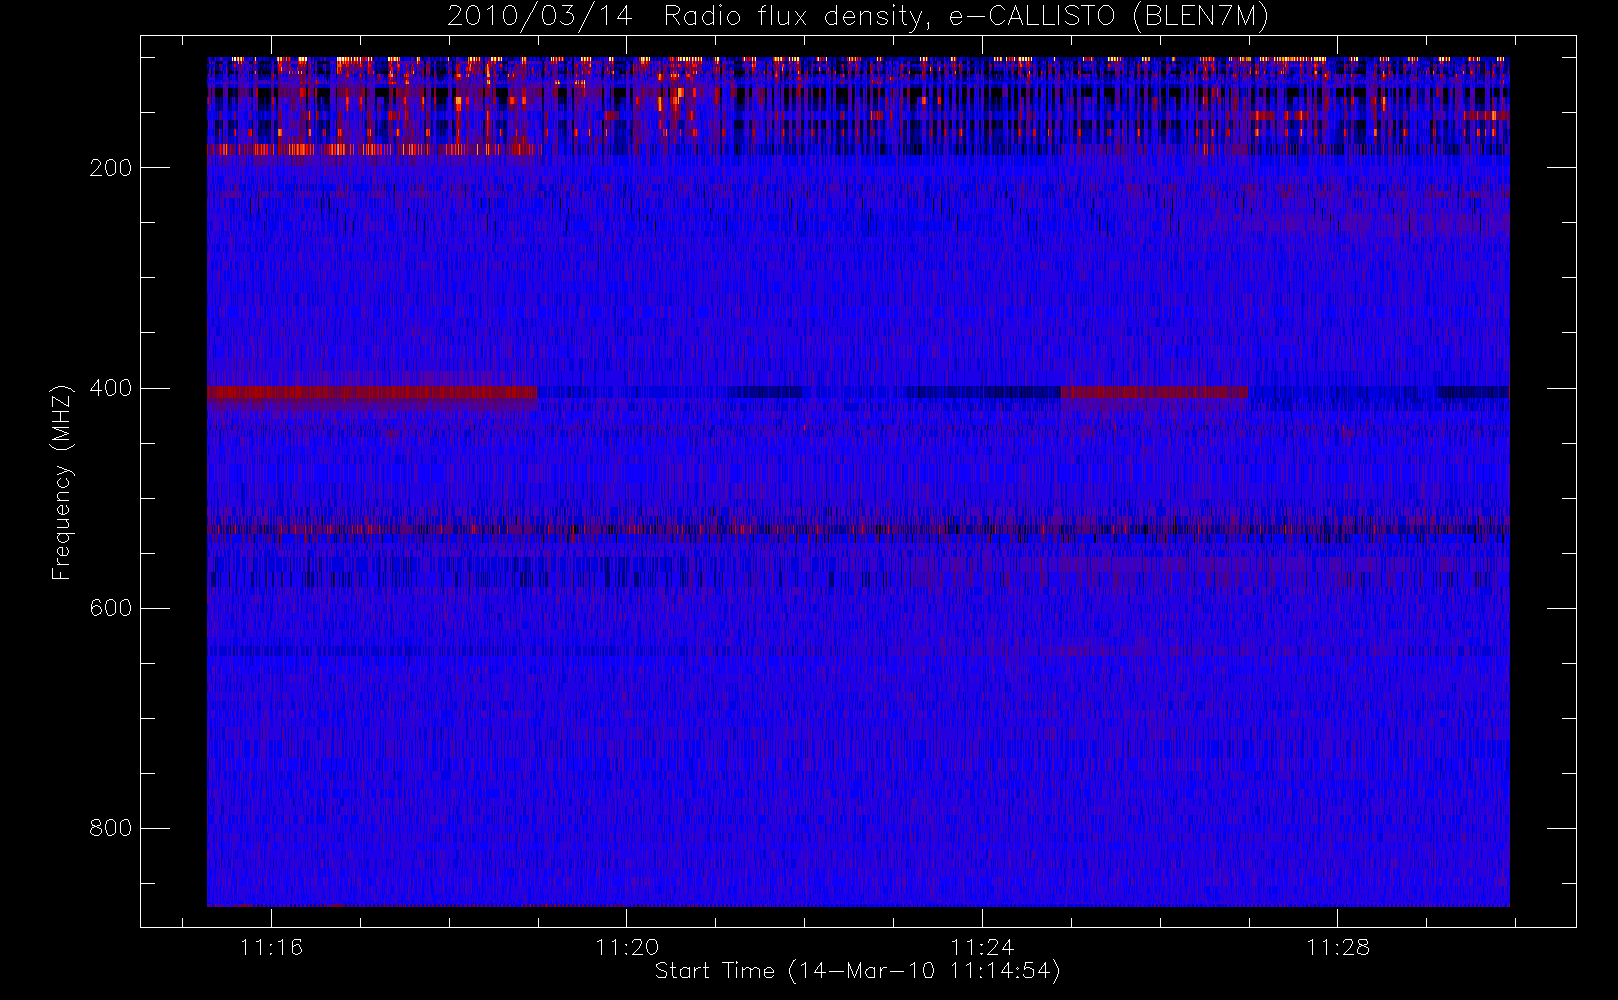Click the plot title "Radio flux density, e-CALLISTO (BLEN7M)"
1618x1000 pixels.
(966, 17)
